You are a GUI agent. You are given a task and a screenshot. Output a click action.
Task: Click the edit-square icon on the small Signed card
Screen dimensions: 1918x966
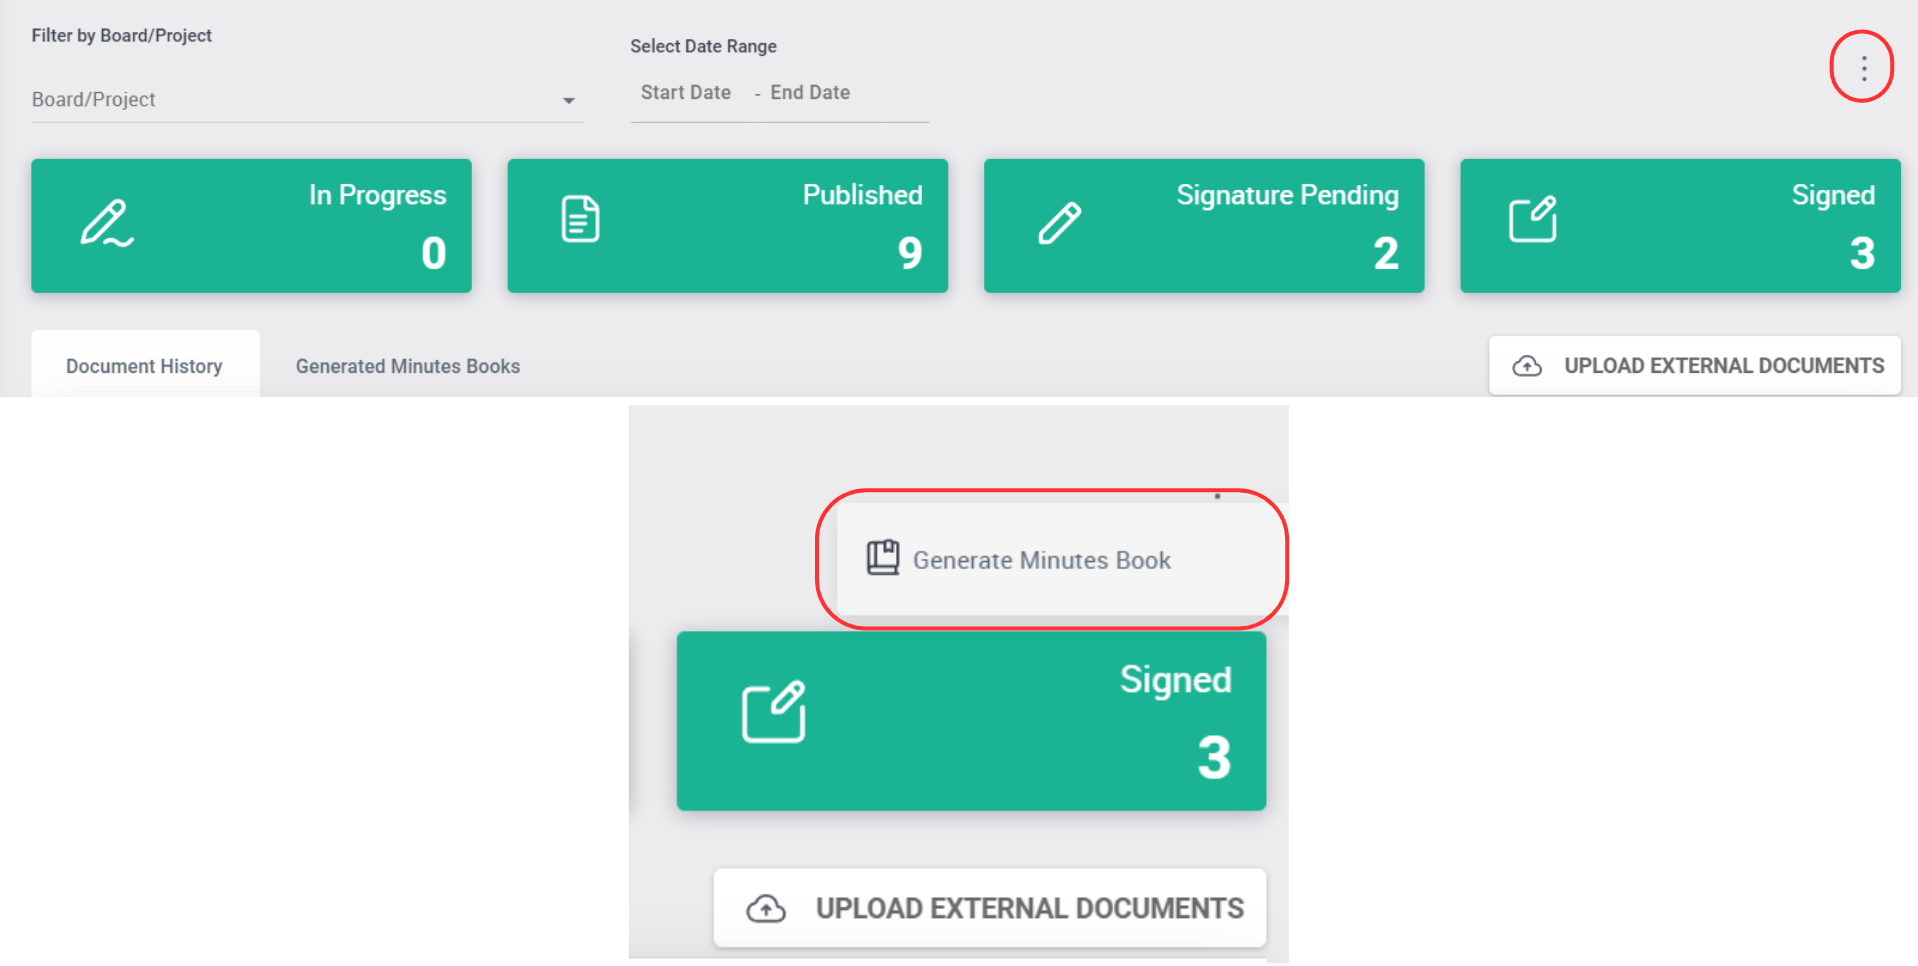tap(1532, 220)
